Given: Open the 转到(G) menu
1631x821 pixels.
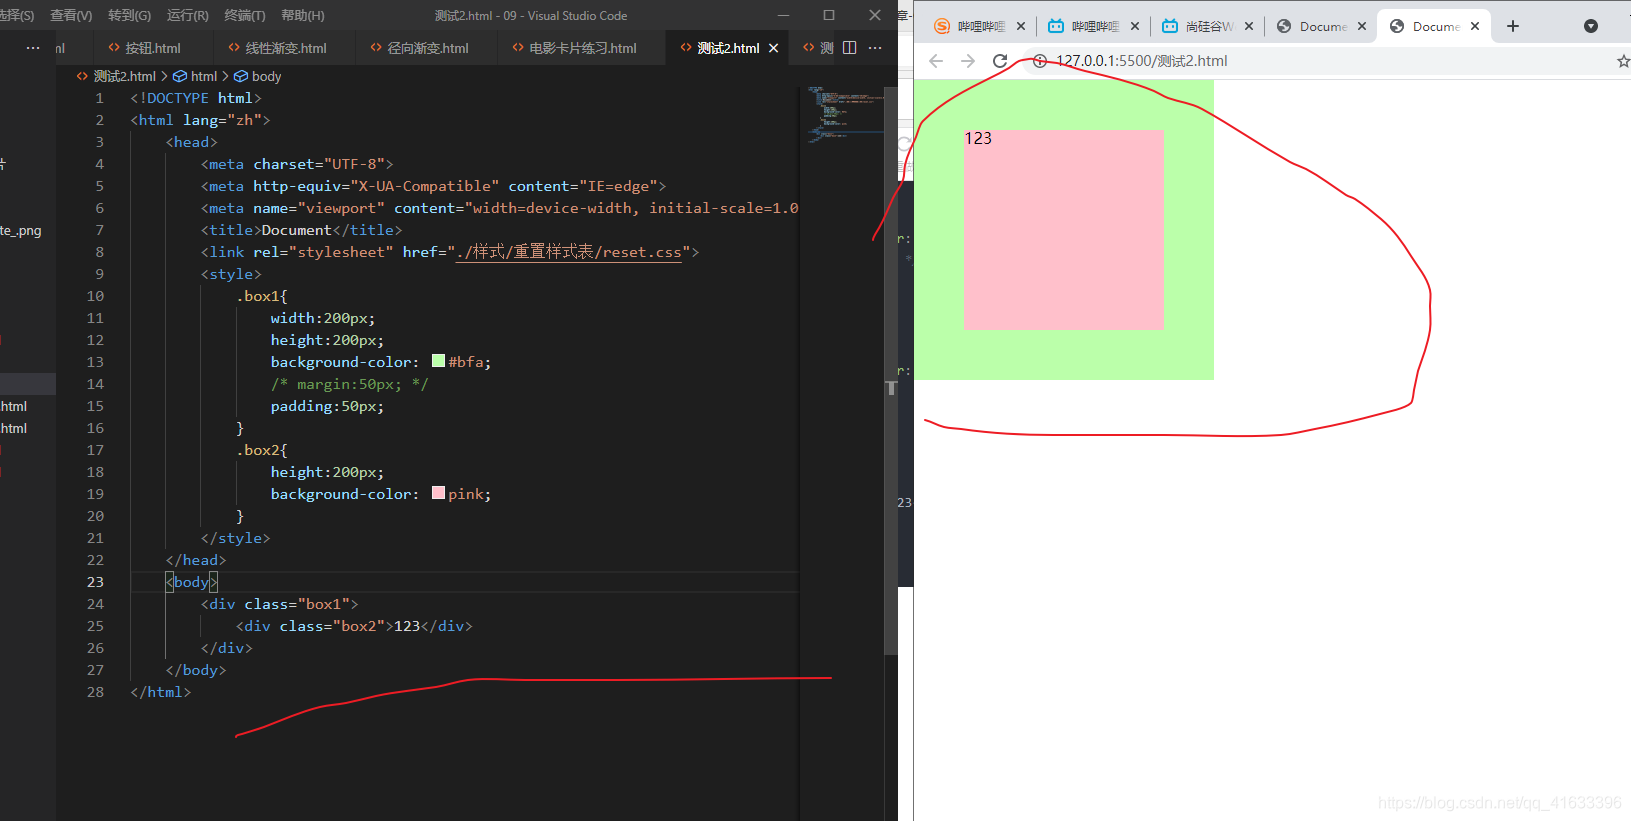Looking at the screenshot, I should 129,15.
